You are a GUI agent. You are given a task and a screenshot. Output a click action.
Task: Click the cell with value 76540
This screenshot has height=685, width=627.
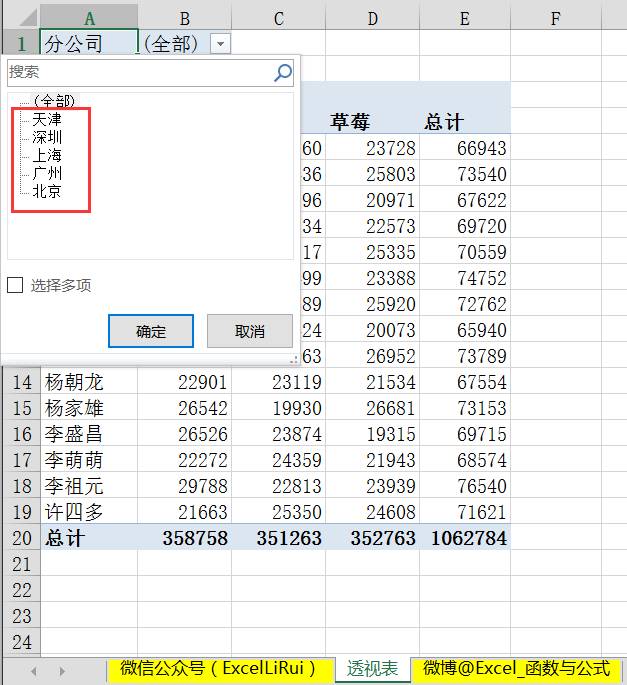click(465, 486)
